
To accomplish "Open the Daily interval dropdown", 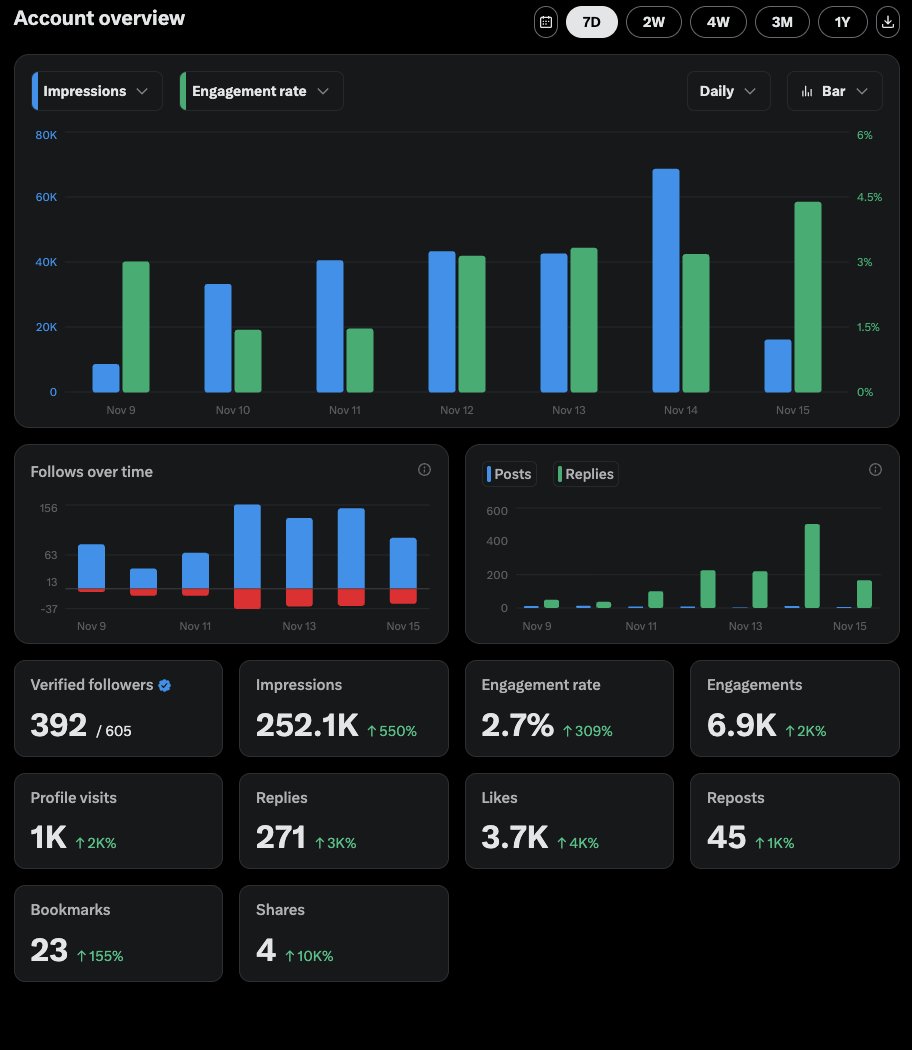I will [728, 91].
